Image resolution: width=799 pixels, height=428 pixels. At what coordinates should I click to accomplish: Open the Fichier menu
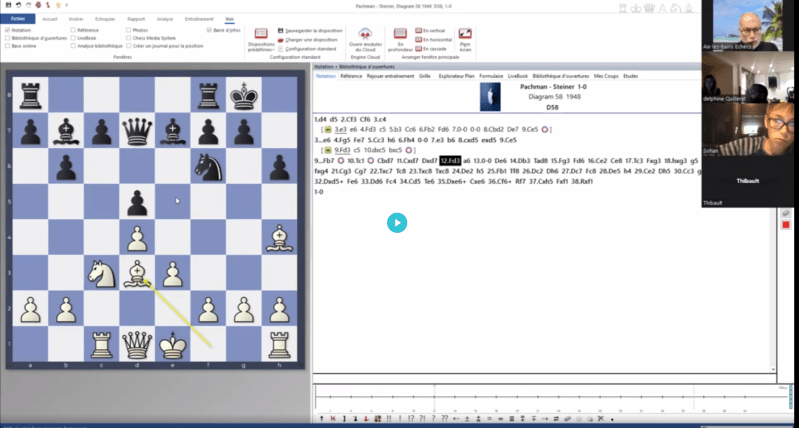tap(17, 18)
